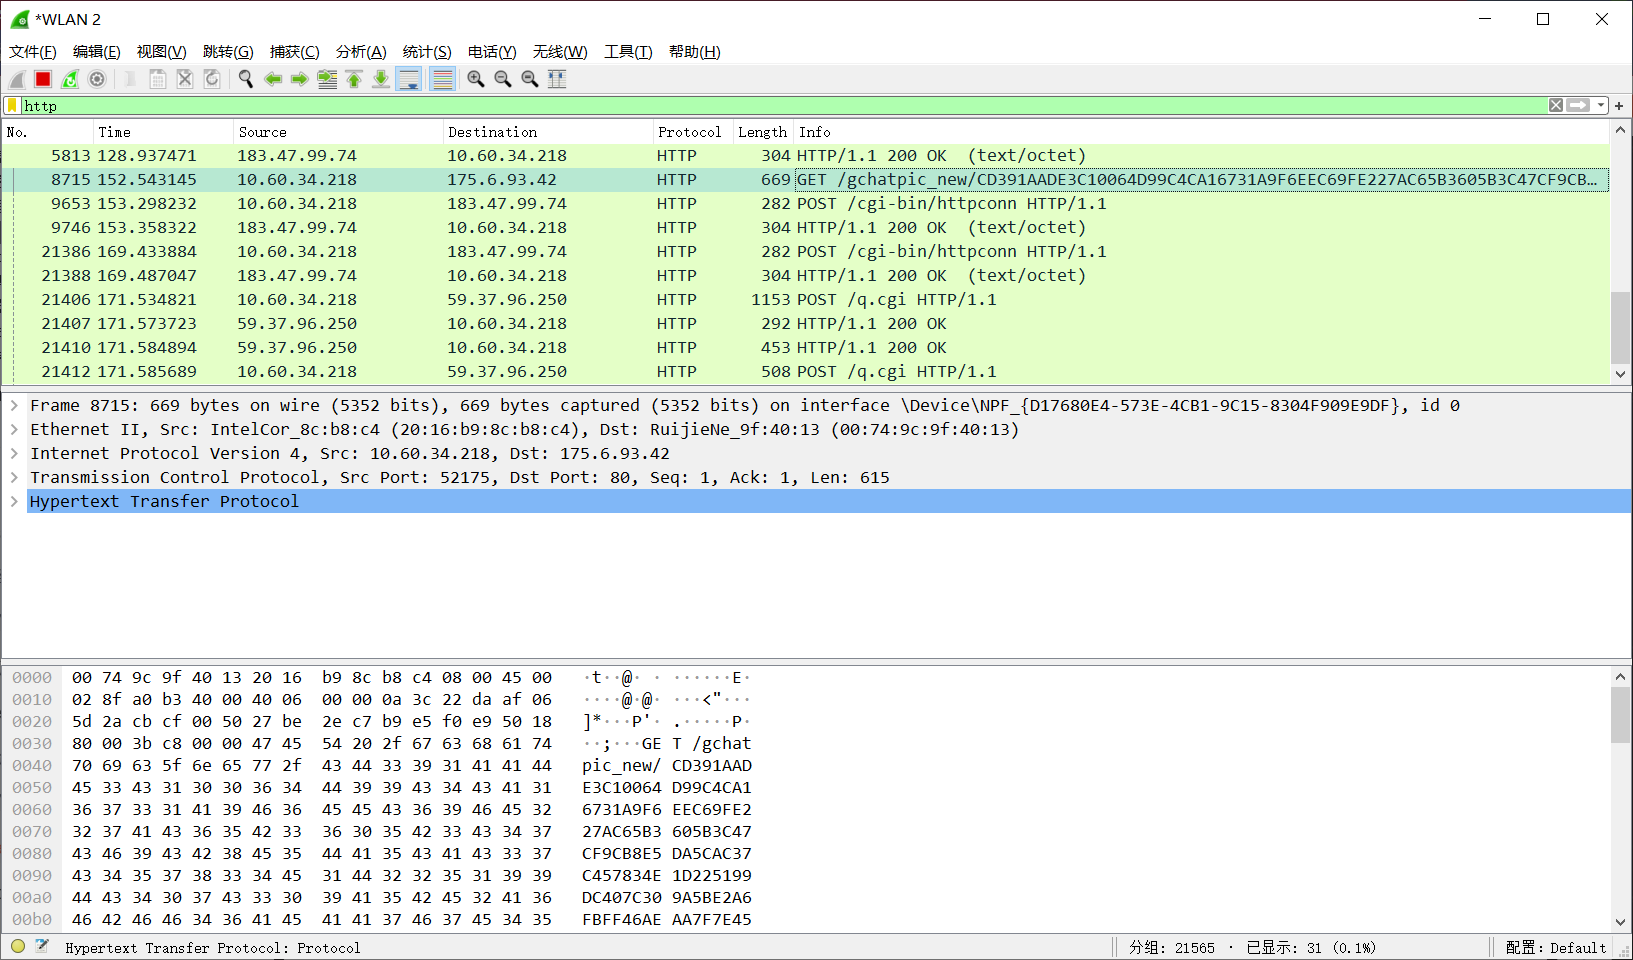Viewport: 1633px width, 960px height.
Task: Zoom out the packet text
Action: 503,79
